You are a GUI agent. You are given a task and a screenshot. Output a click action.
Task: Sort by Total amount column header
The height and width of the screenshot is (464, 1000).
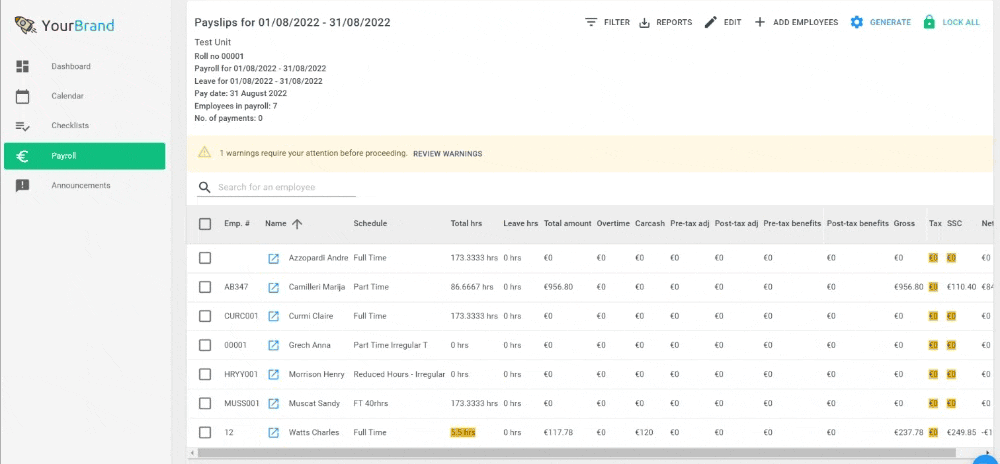click(x=568, y=224)
